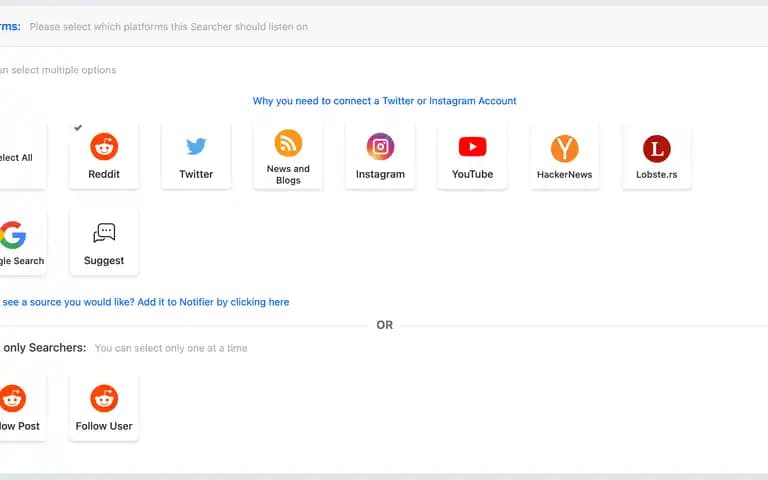The image size is (768, 480).
Task: Select the YouTube platform icon
Action: click(472, 146)
